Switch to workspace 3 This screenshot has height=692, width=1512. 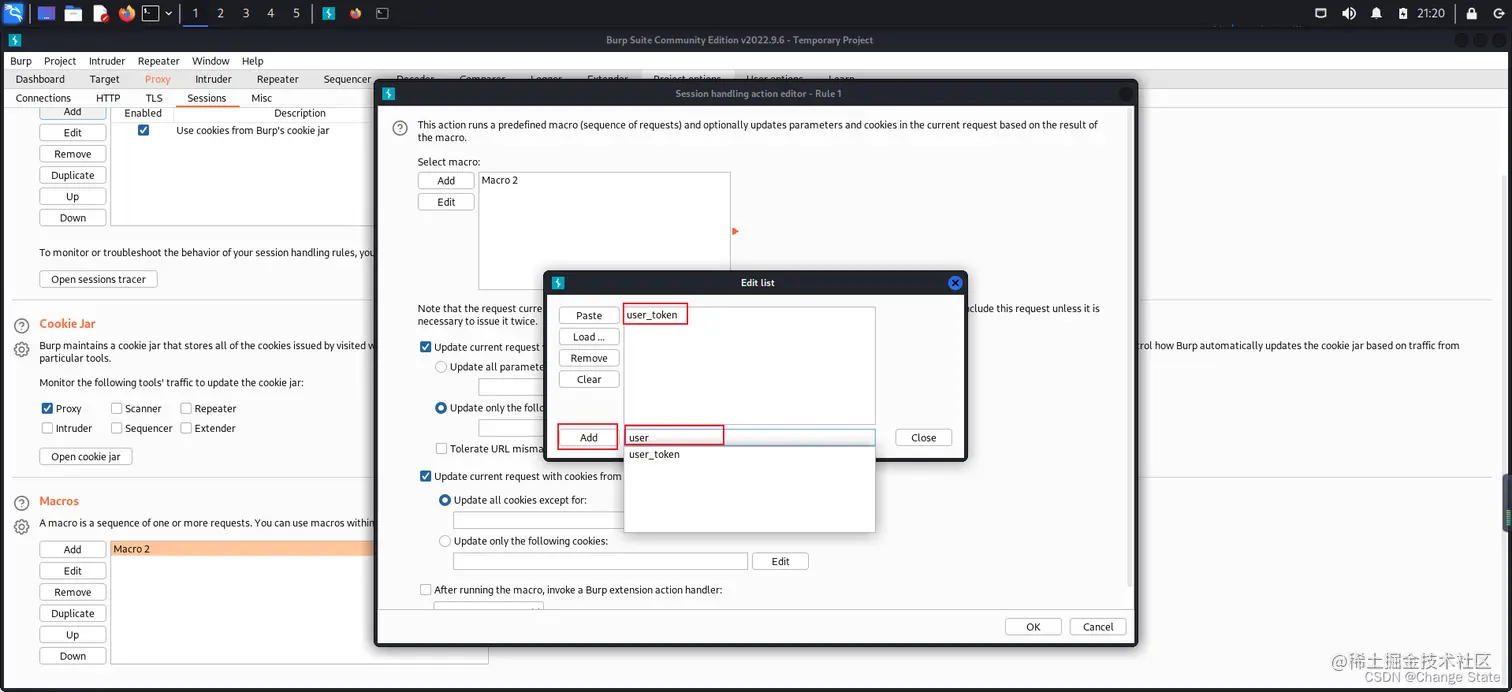[246, 13]
